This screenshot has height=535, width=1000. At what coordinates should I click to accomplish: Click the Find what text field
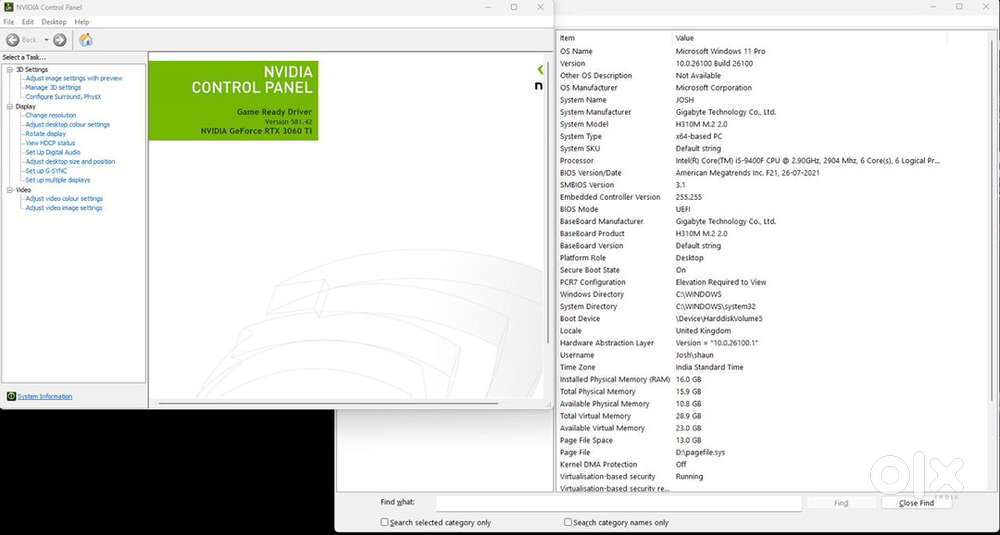pos(618,503)
